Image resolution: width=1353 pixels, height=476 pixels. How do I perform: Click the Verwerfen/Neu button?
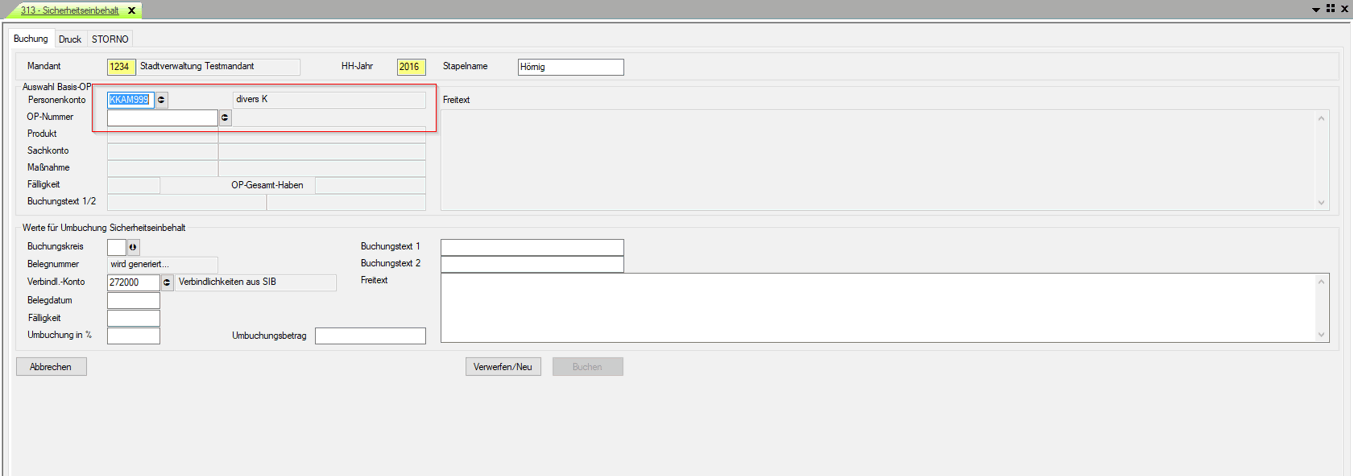[x=503, y=367]
